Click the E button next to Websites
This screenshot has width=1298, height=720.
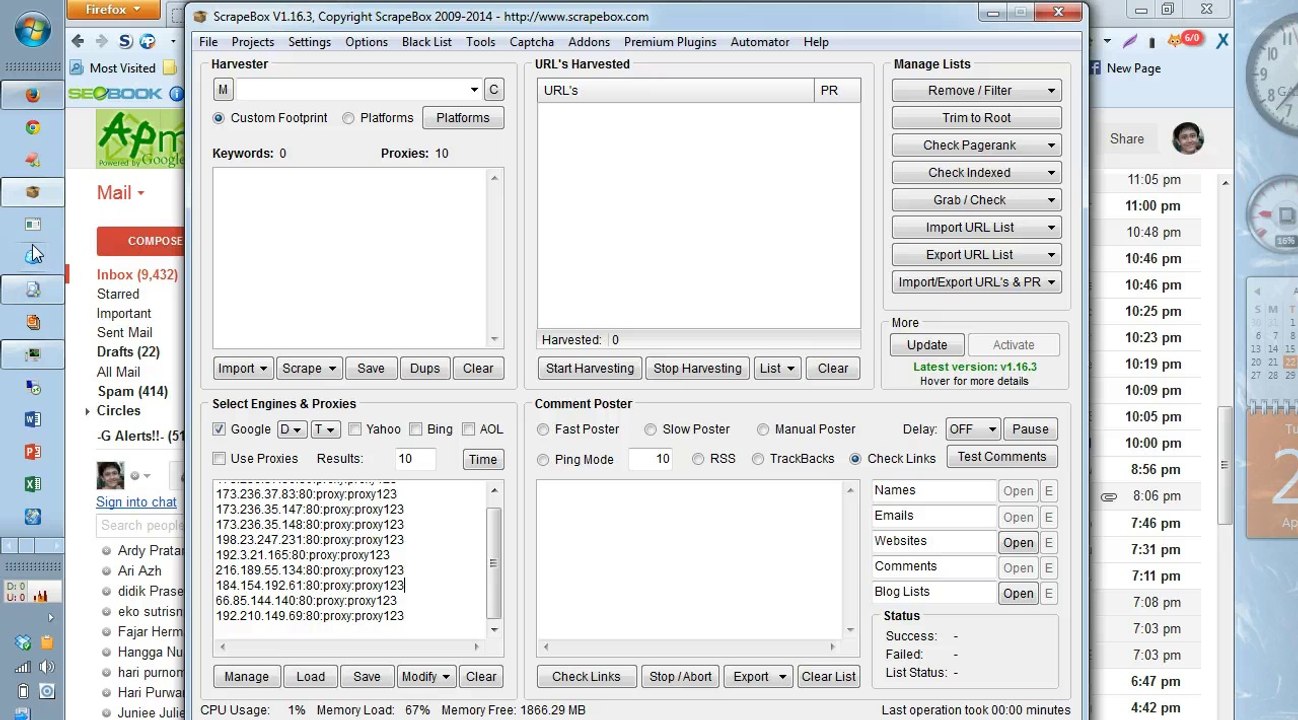(x=1048, y=542)
